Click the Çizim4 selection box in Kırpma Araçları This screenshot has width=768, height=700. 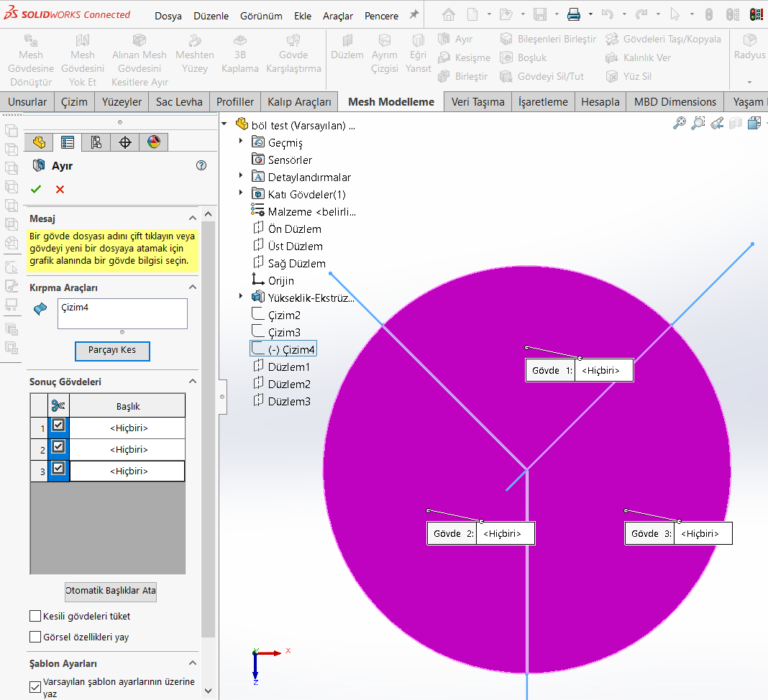pyautogui.click(x=122, y=313)
